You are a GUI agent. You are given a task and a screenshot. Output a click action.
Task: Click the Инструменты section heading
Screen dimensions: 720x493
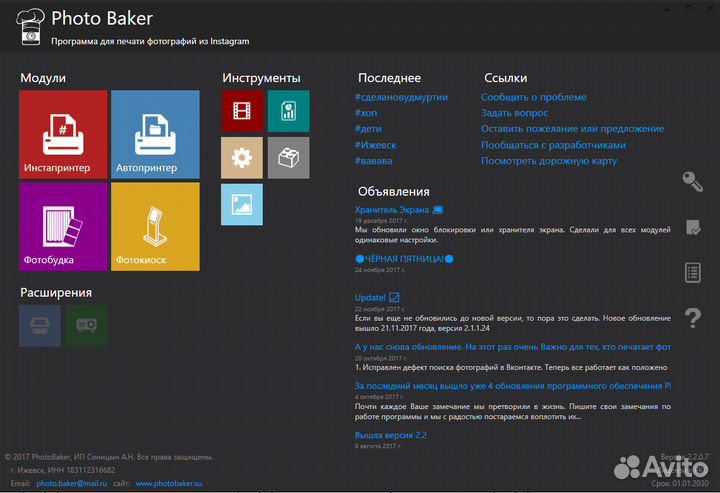(x=261, y=78)
